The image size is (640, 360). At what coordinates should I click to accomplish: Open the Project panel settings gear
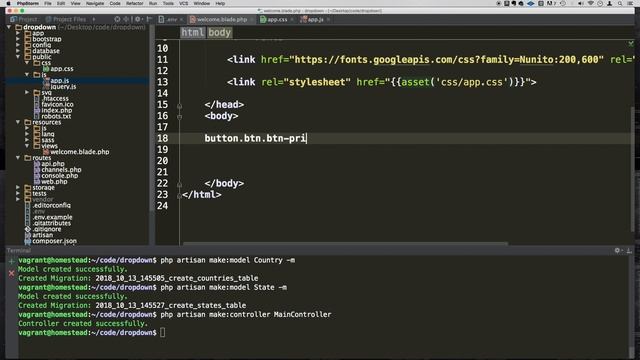tap(138, 19)
